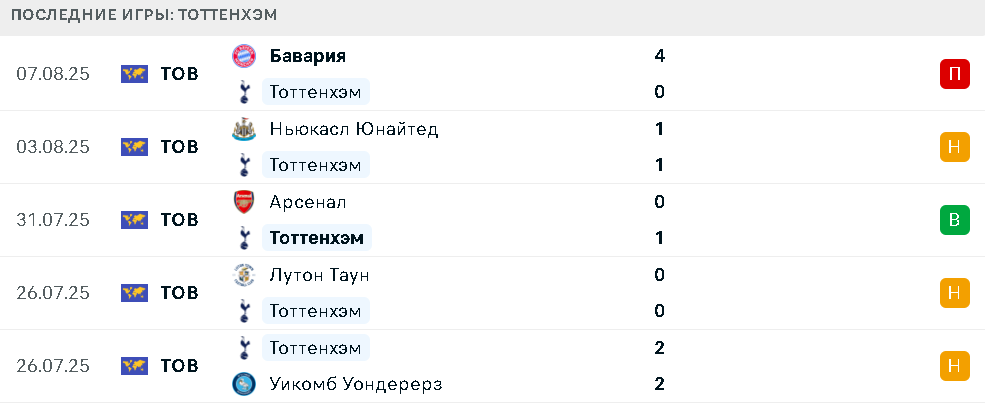Open the match dated 03.08.25
Screen dimensions: 985x410
(x=492, y=147)
